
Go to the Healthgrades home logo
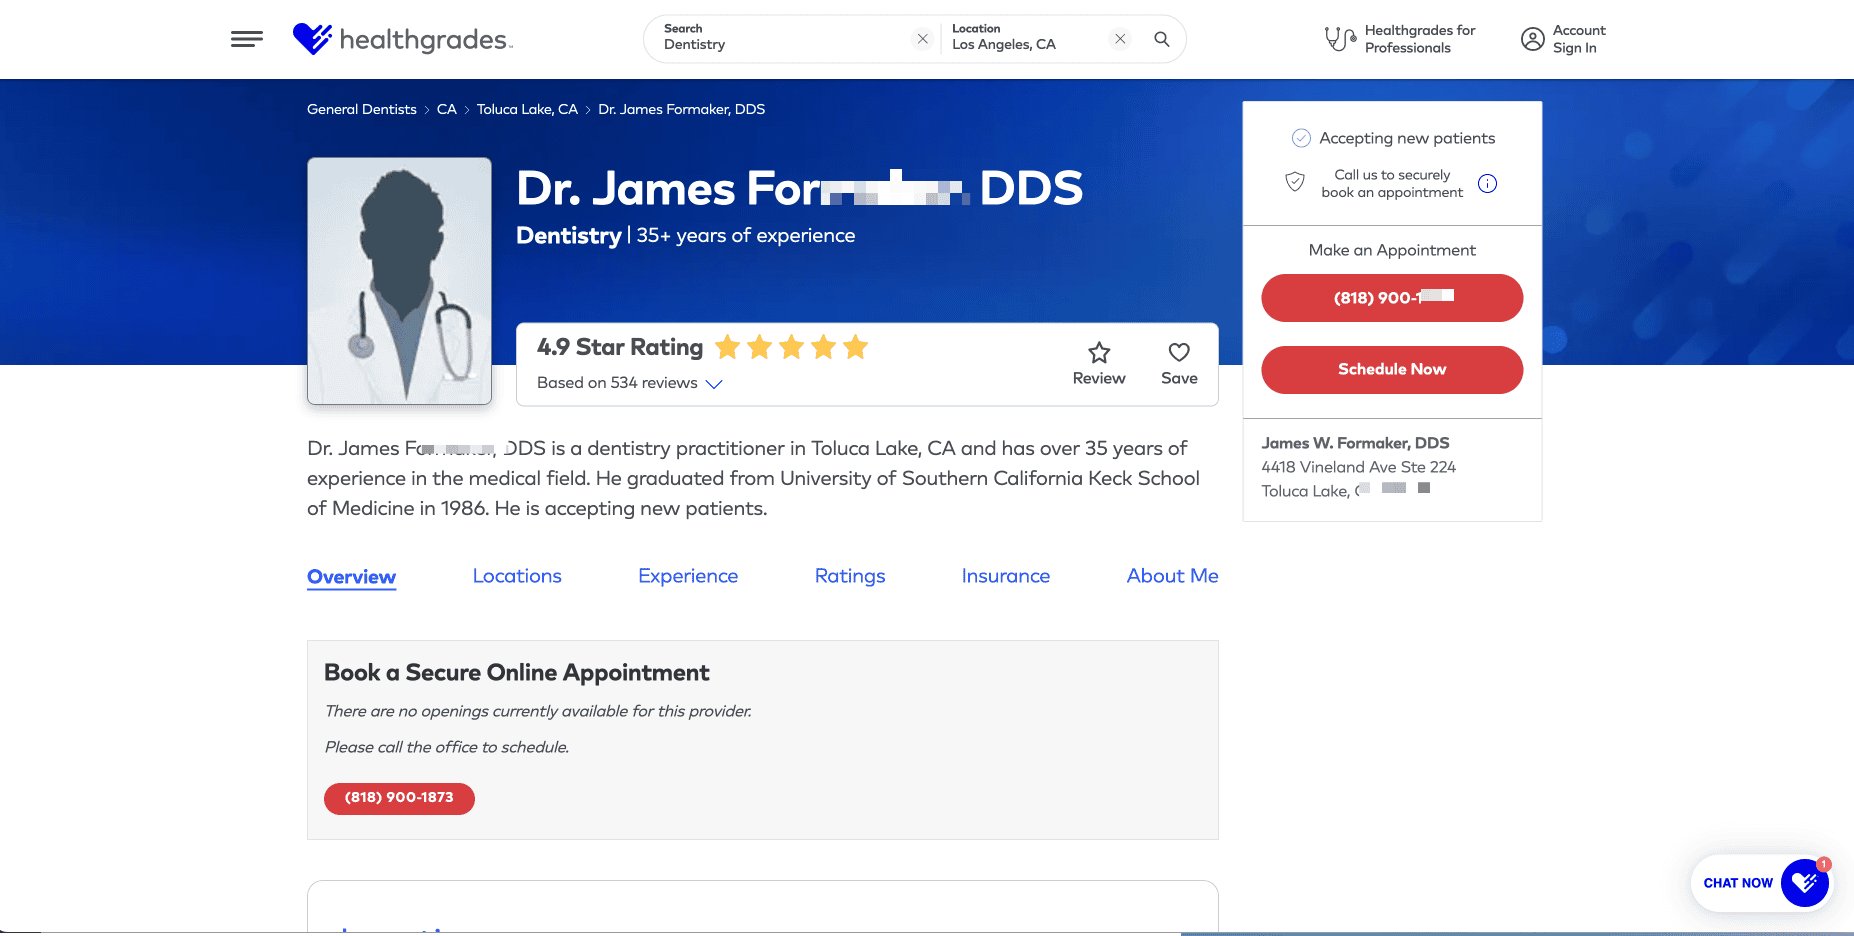402,39
